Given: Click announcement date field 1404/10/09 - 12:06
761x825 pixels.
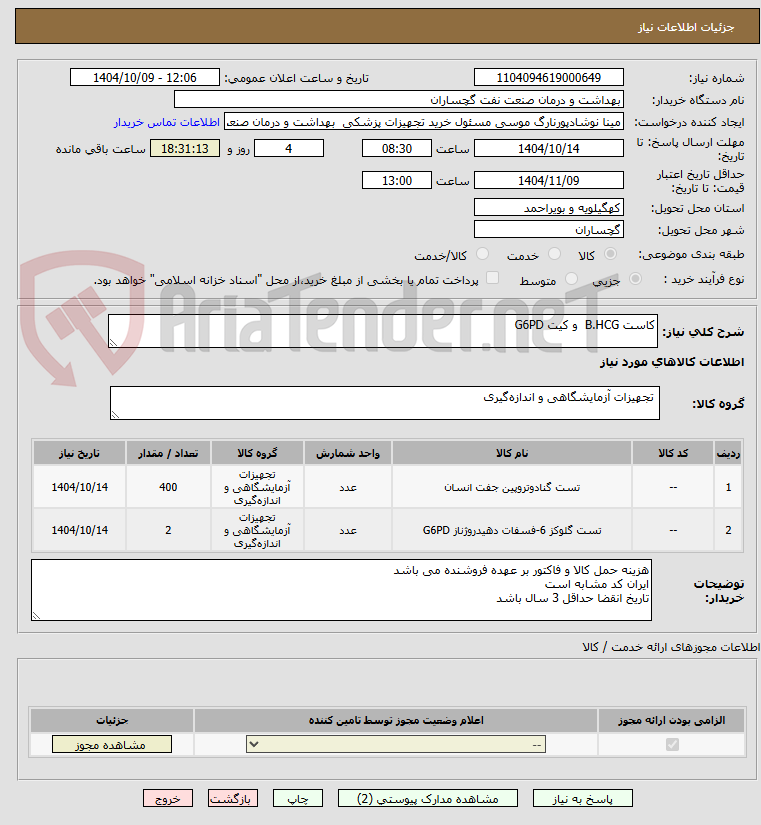Looking at the screenshot, I should click(145, 77).
